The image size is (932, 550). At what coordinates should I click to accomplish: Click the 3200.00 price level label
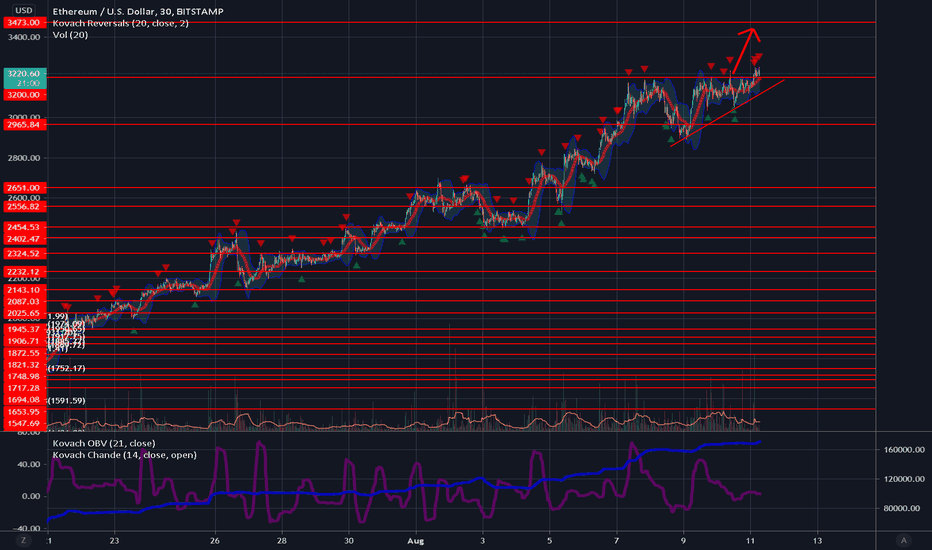[x=24, y=95]
